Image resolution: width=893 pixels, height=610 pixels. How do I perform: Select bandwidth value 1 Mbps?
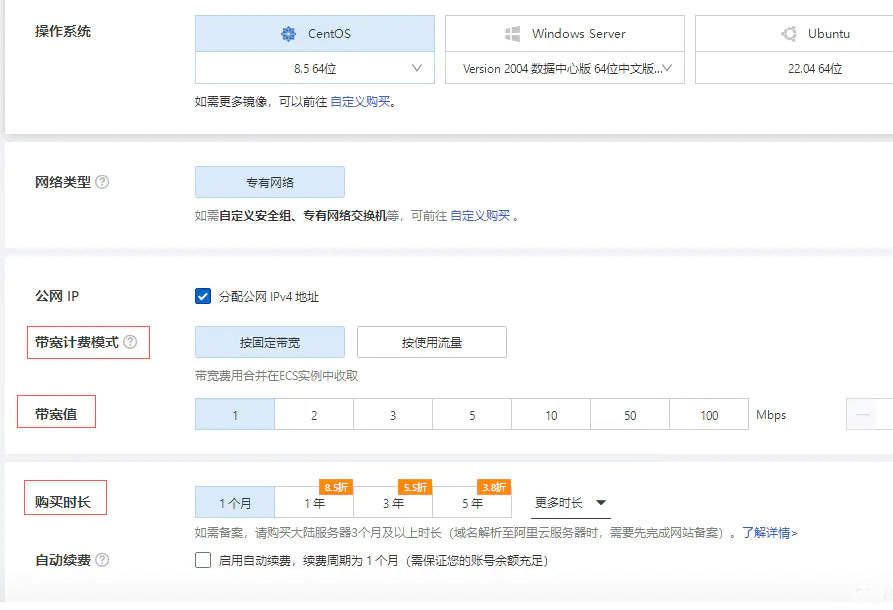(x=235, y=415)
